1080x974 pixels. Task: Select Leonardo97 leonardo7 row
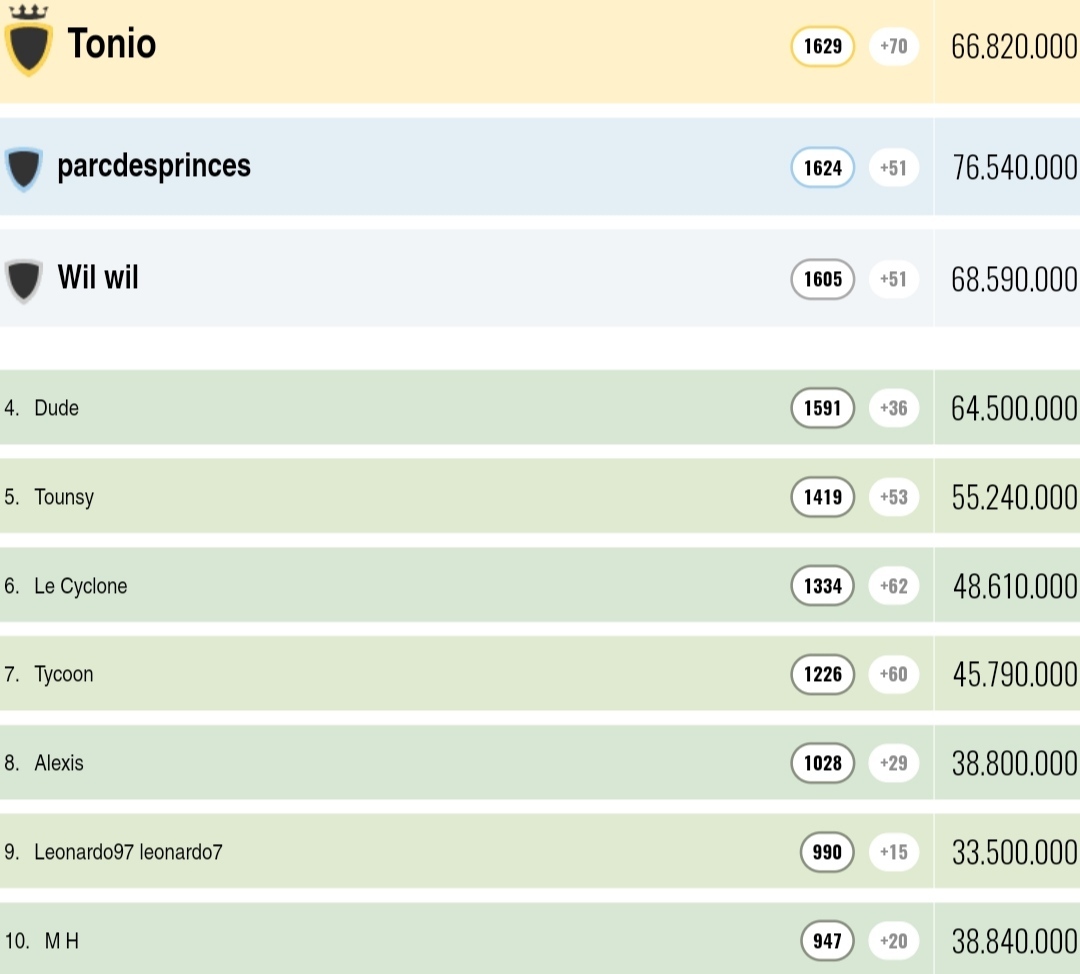pyautogui.click(x=128, y=852)
